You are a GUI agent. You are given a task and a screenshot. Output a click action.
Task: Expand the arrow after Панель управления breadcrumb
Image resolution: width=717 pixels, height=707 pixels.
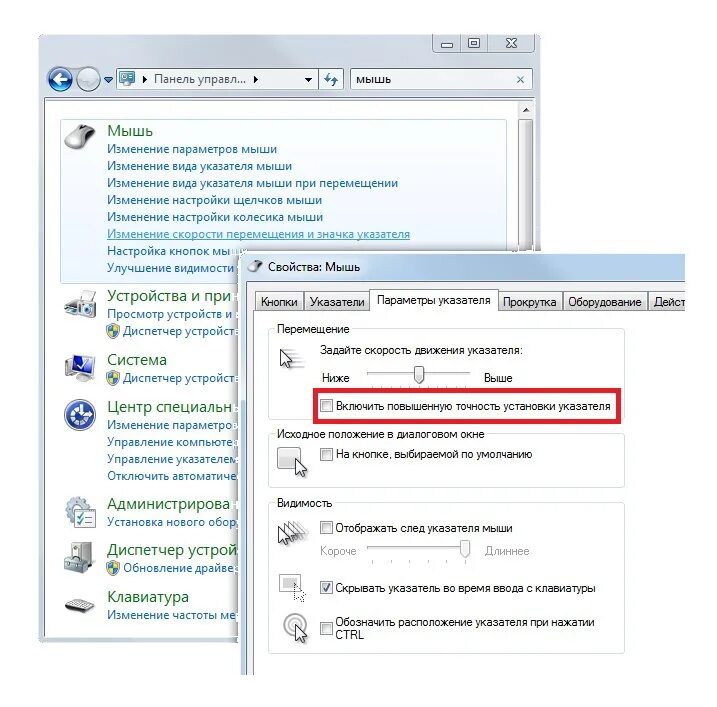click(x=256, y=80)
